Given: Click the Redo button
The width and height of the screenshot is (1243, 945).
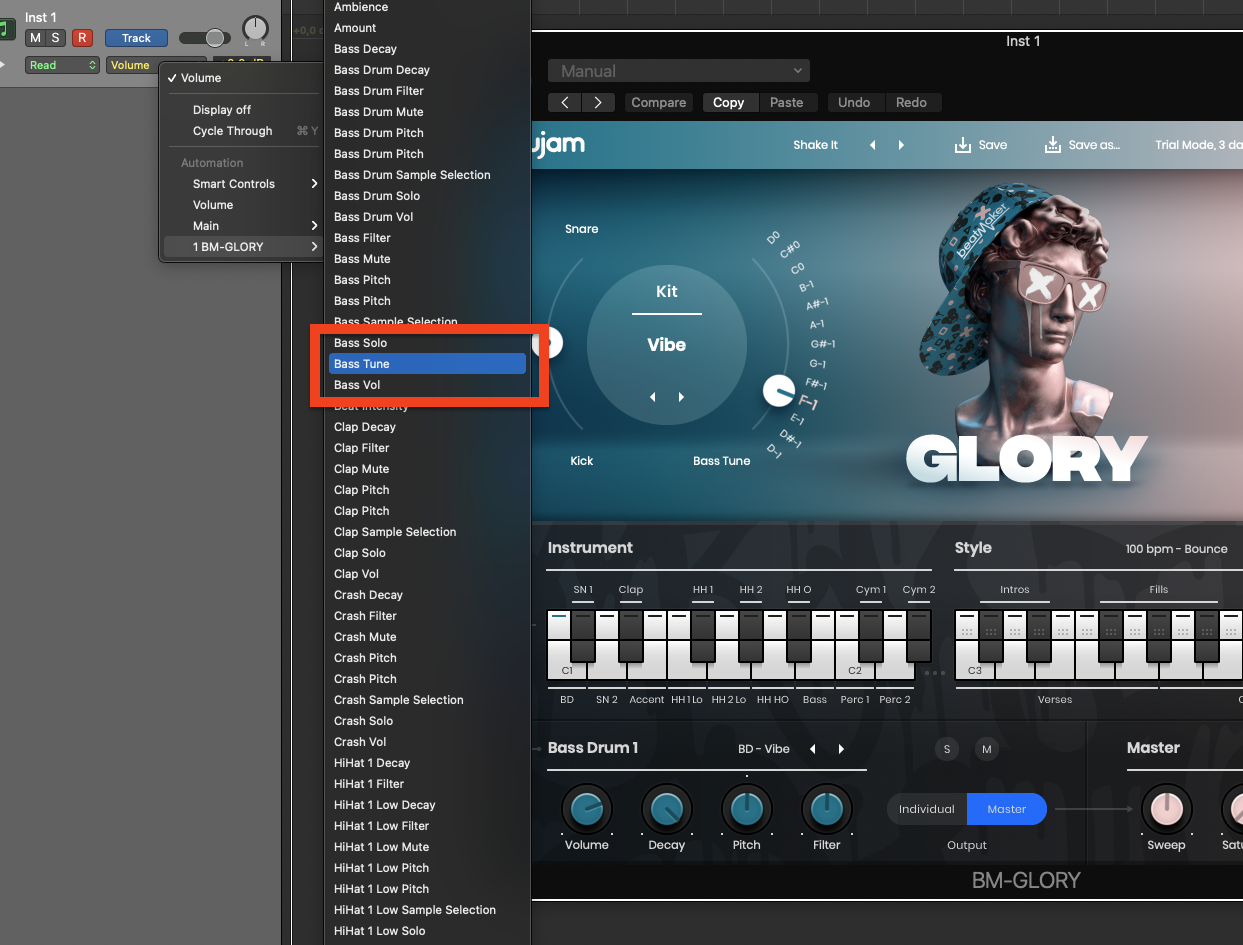Looking at the screenshot, I should click(x=911, y=102).
